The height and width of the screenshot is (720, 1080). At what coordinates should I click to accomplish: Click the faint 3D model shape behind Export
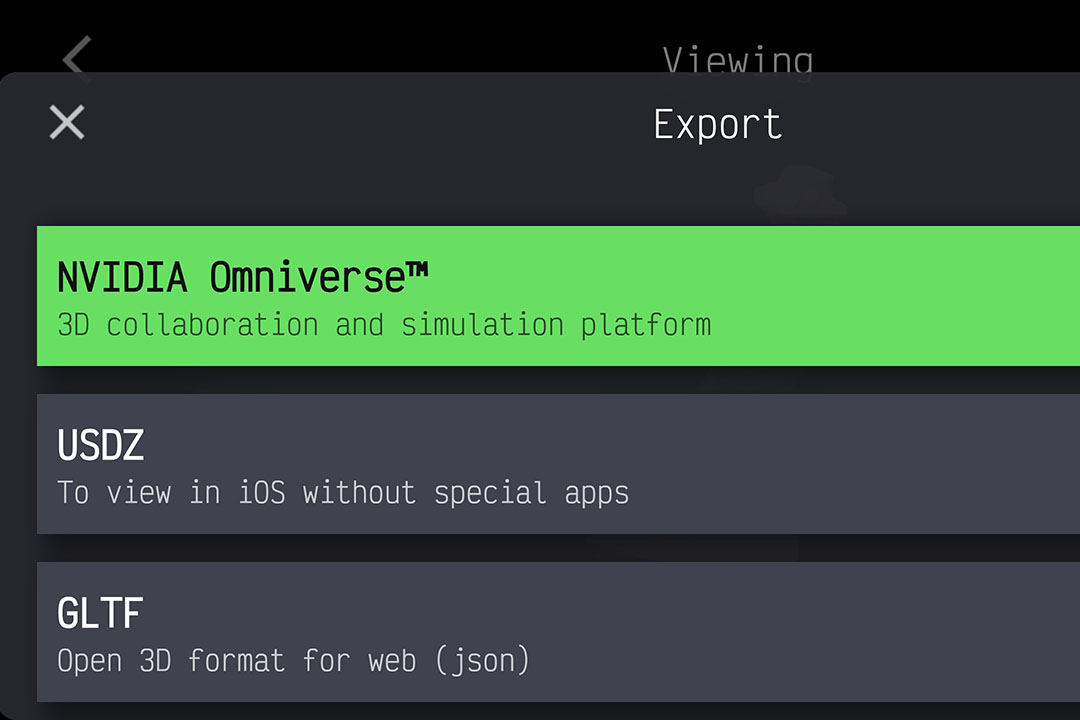coord(800,193)
